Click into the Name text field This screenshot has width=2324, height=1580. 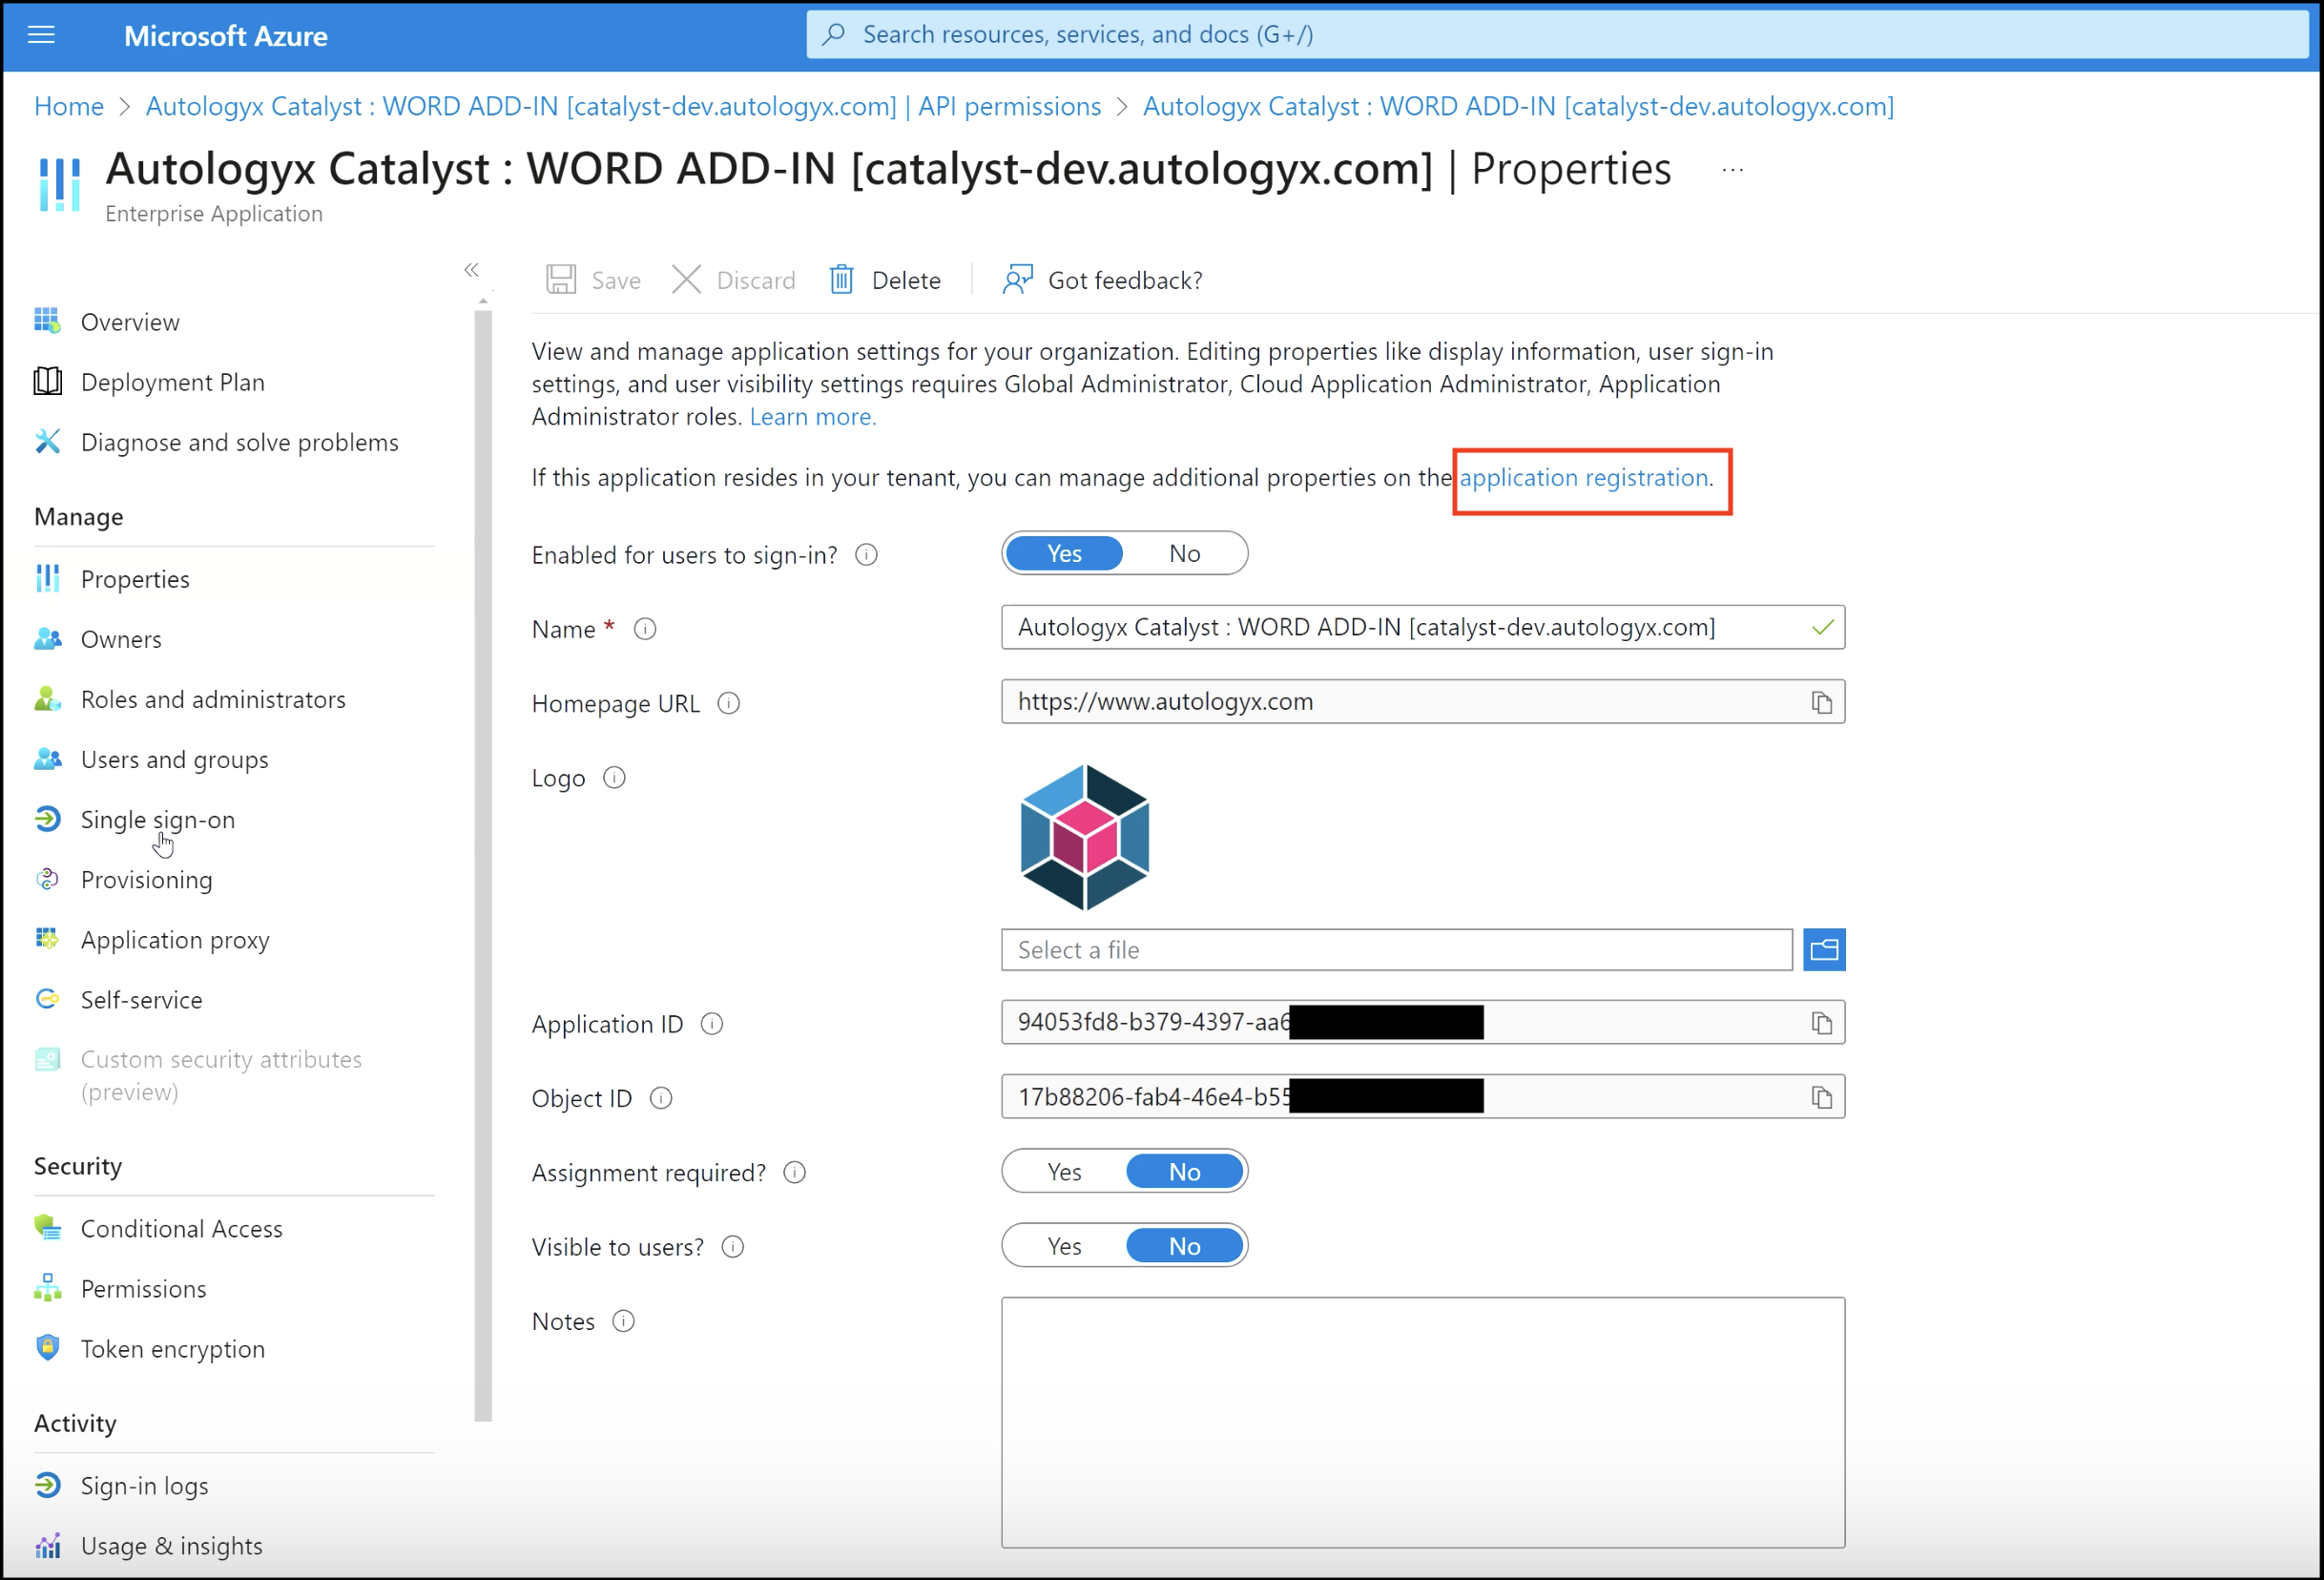pos(1422,627)
